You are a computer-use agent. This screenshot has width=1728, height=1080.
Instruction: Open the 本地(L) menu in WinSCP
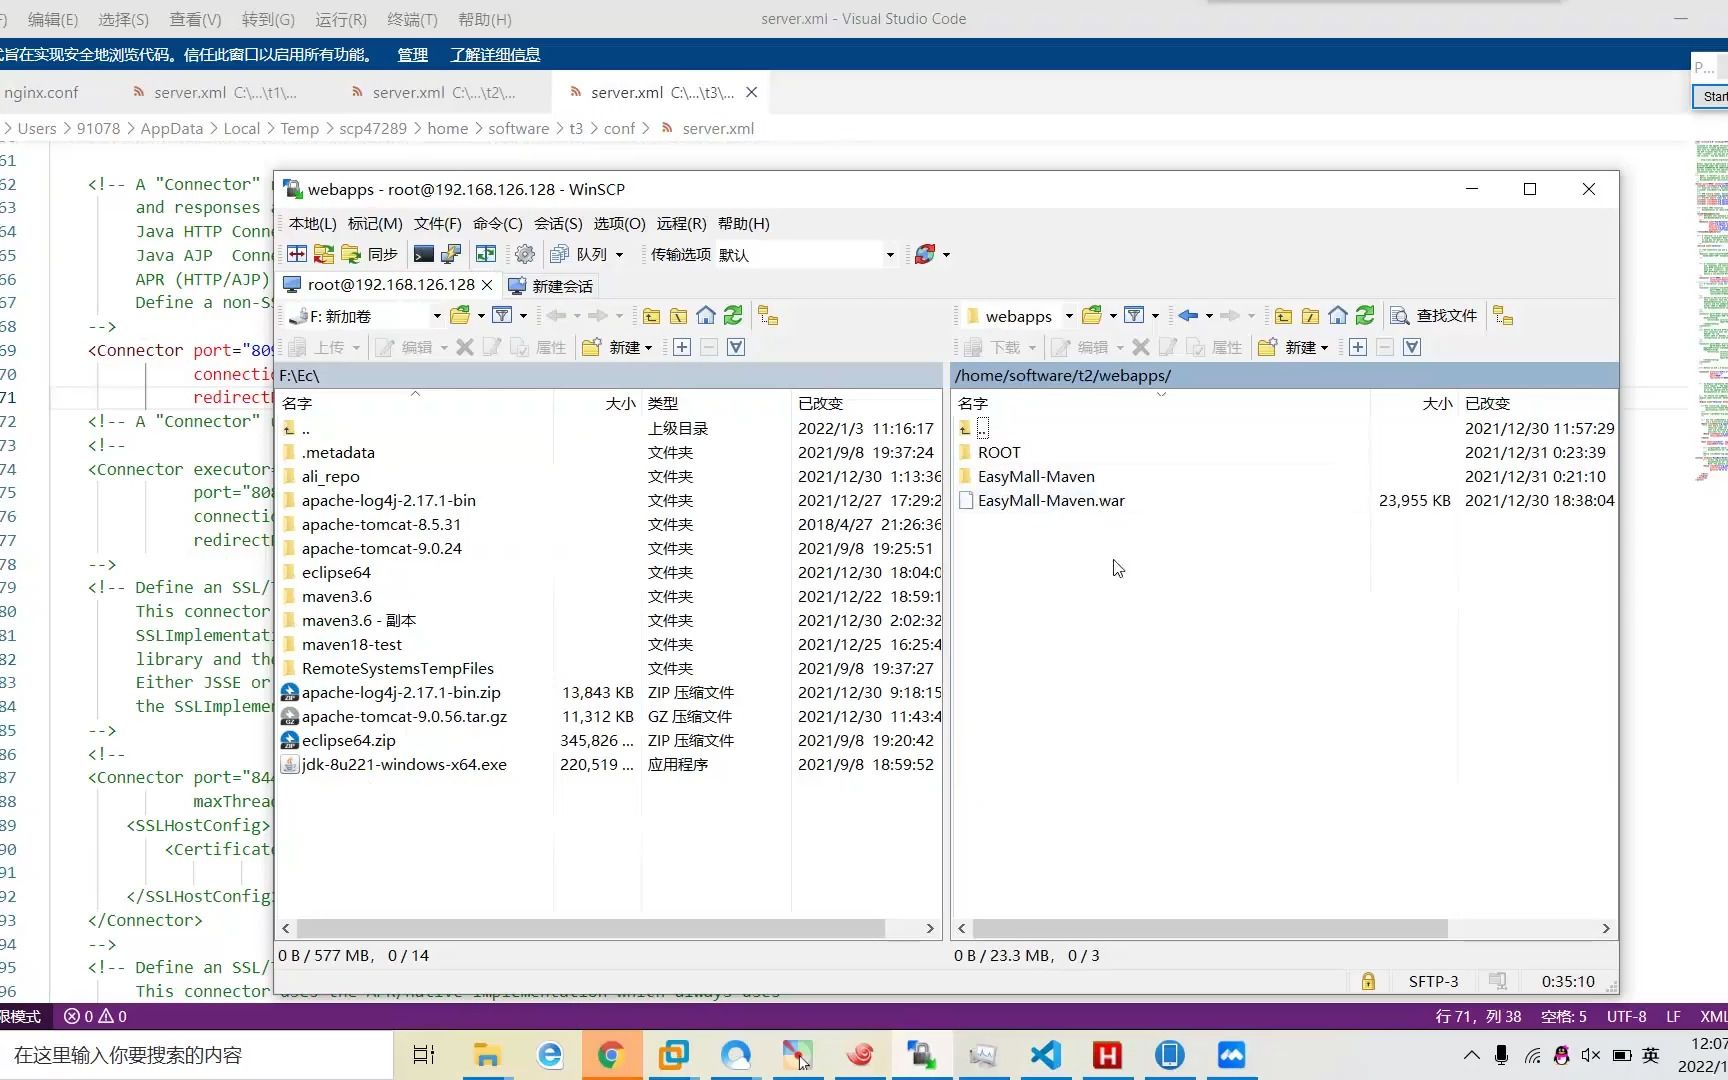point(313,223)
